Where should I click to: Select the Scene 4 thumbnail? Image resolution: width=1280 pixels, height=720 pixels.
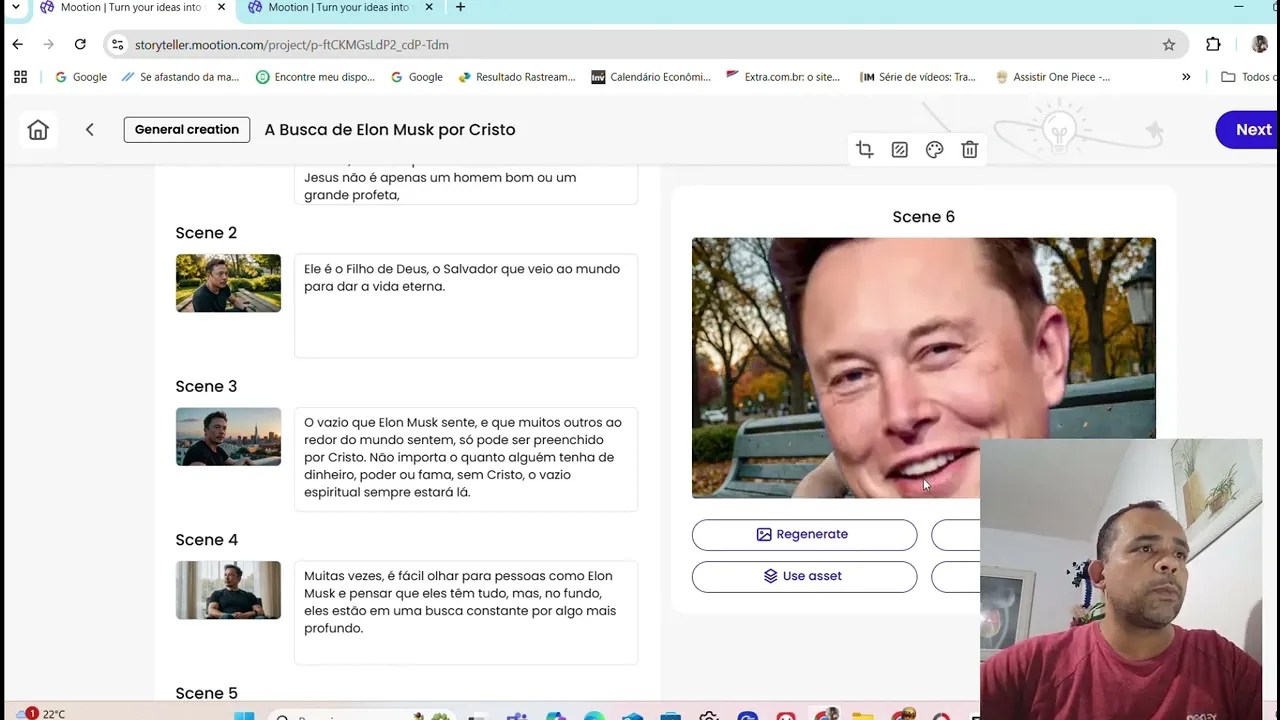(x=228, y=590)
